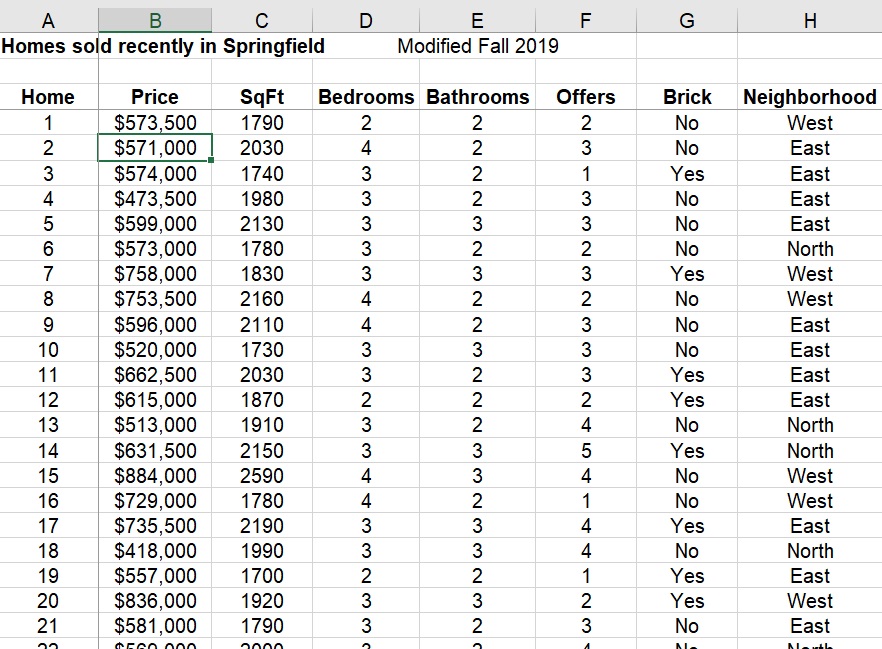This screenshot has height=649, width=882.
Task: Click SqFt value 1700 for home 19
Action: 262,576
